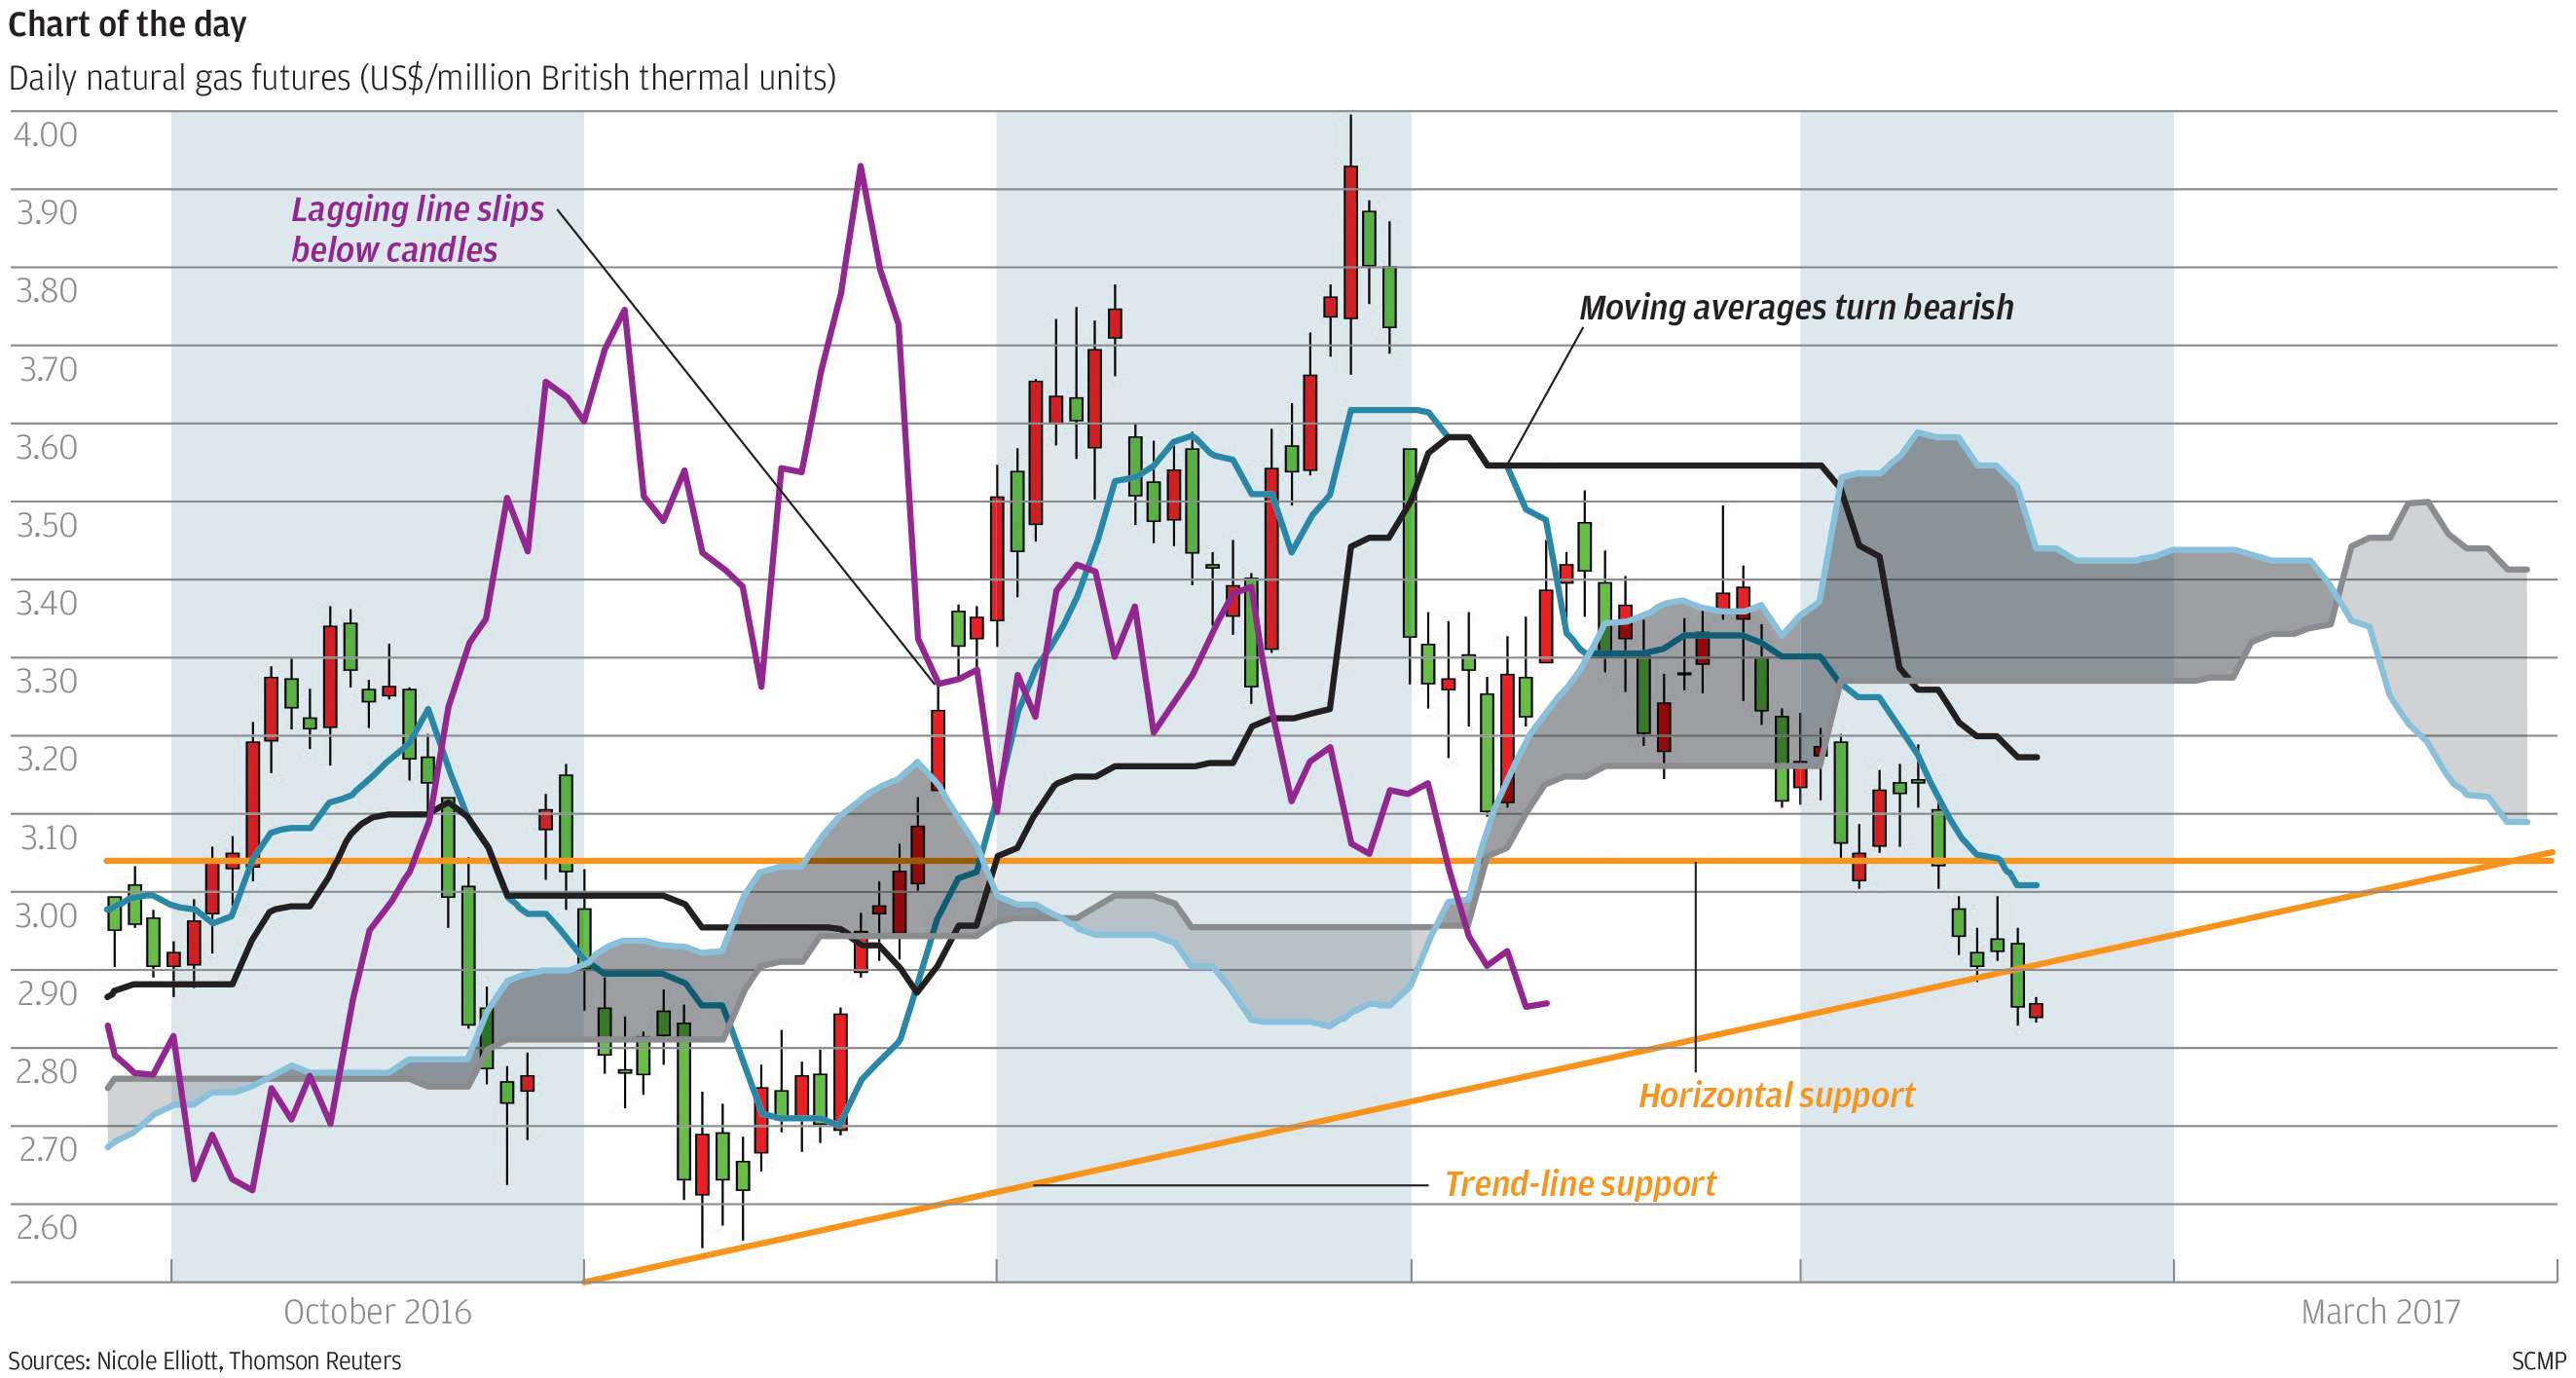Click the 3.30 price axis label
2576x1378 pixels.
[x=46, y=680]
